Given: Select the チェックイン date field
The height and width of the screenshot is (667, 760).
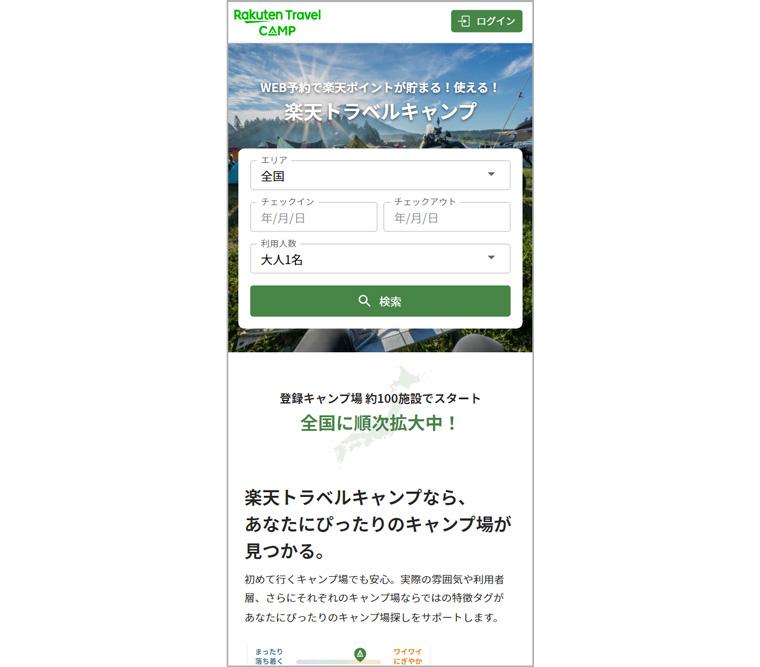Looking at the screenshot, I should pos(314,217).
